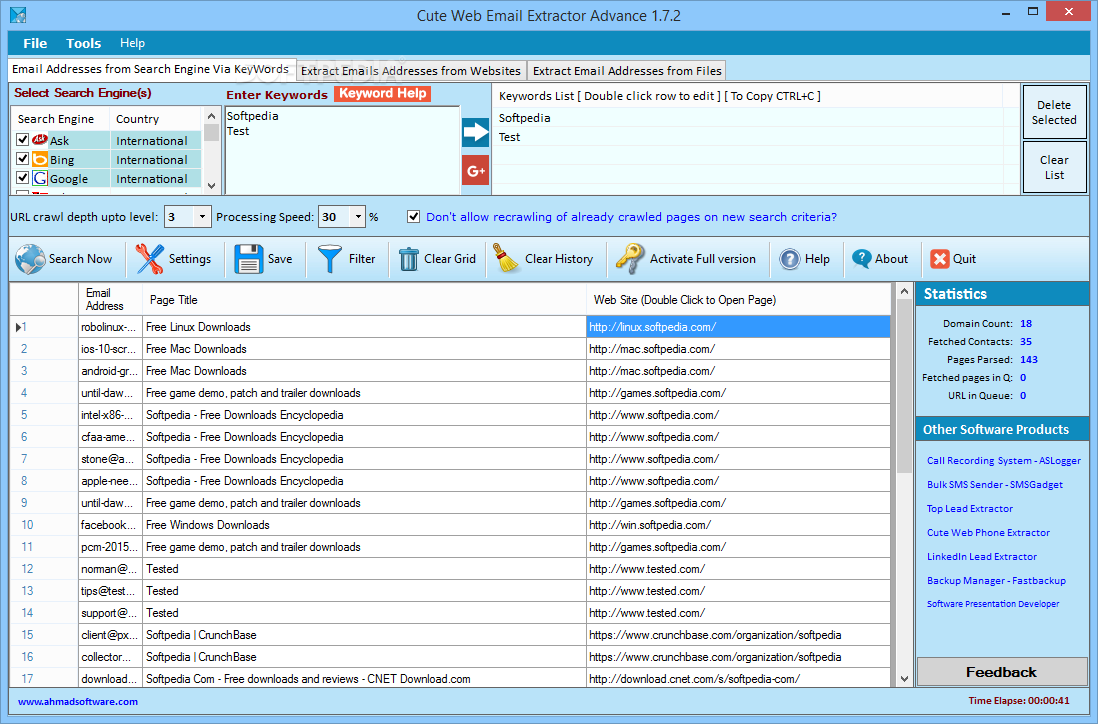Screen dimensions: 1098x724
Task: Select http://download.cnet.com/s/softpedia-com/ cell
Action: (739, 679)
